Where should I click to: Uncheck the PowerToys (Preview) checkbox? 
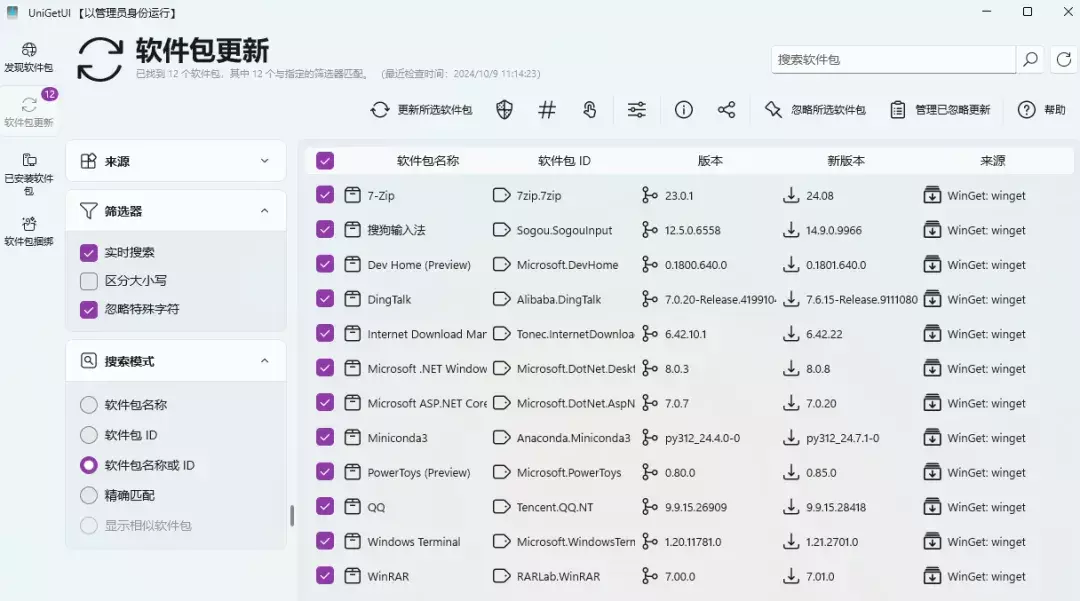coord(324,472)
